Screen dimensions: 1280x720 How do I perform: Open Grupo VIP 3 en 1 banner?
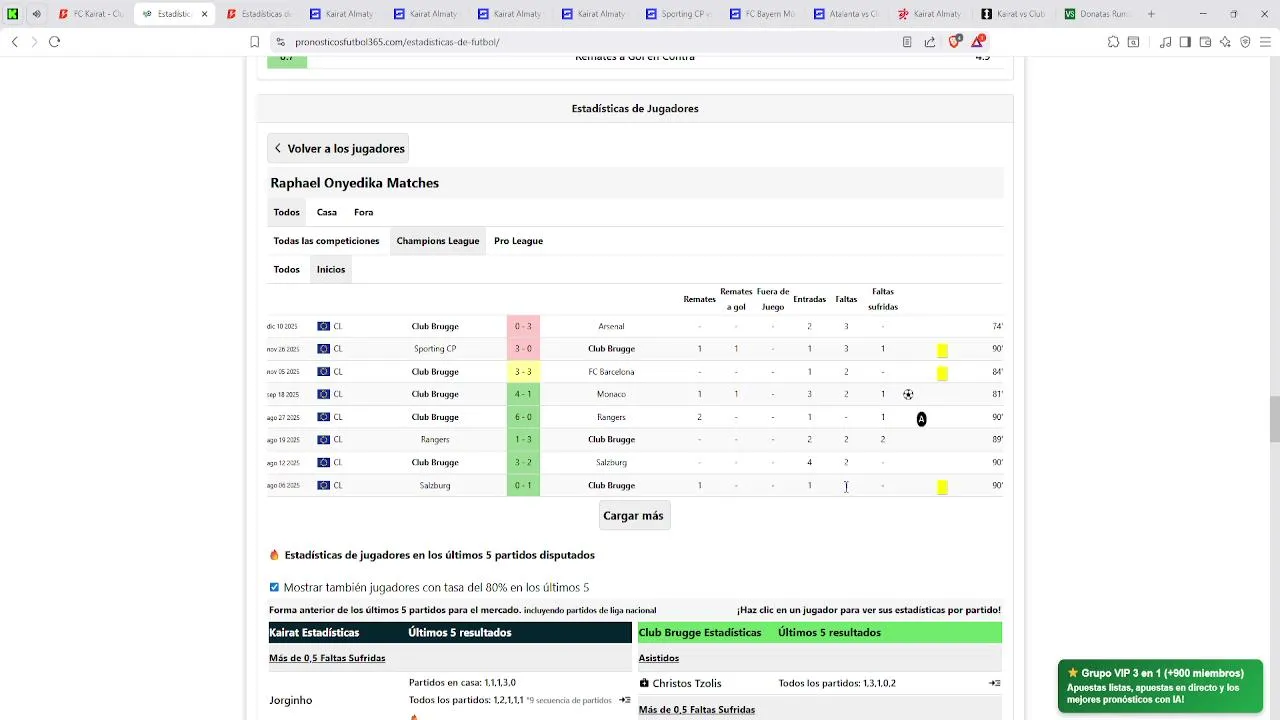pyautogui.click(x=1160, y=686)
